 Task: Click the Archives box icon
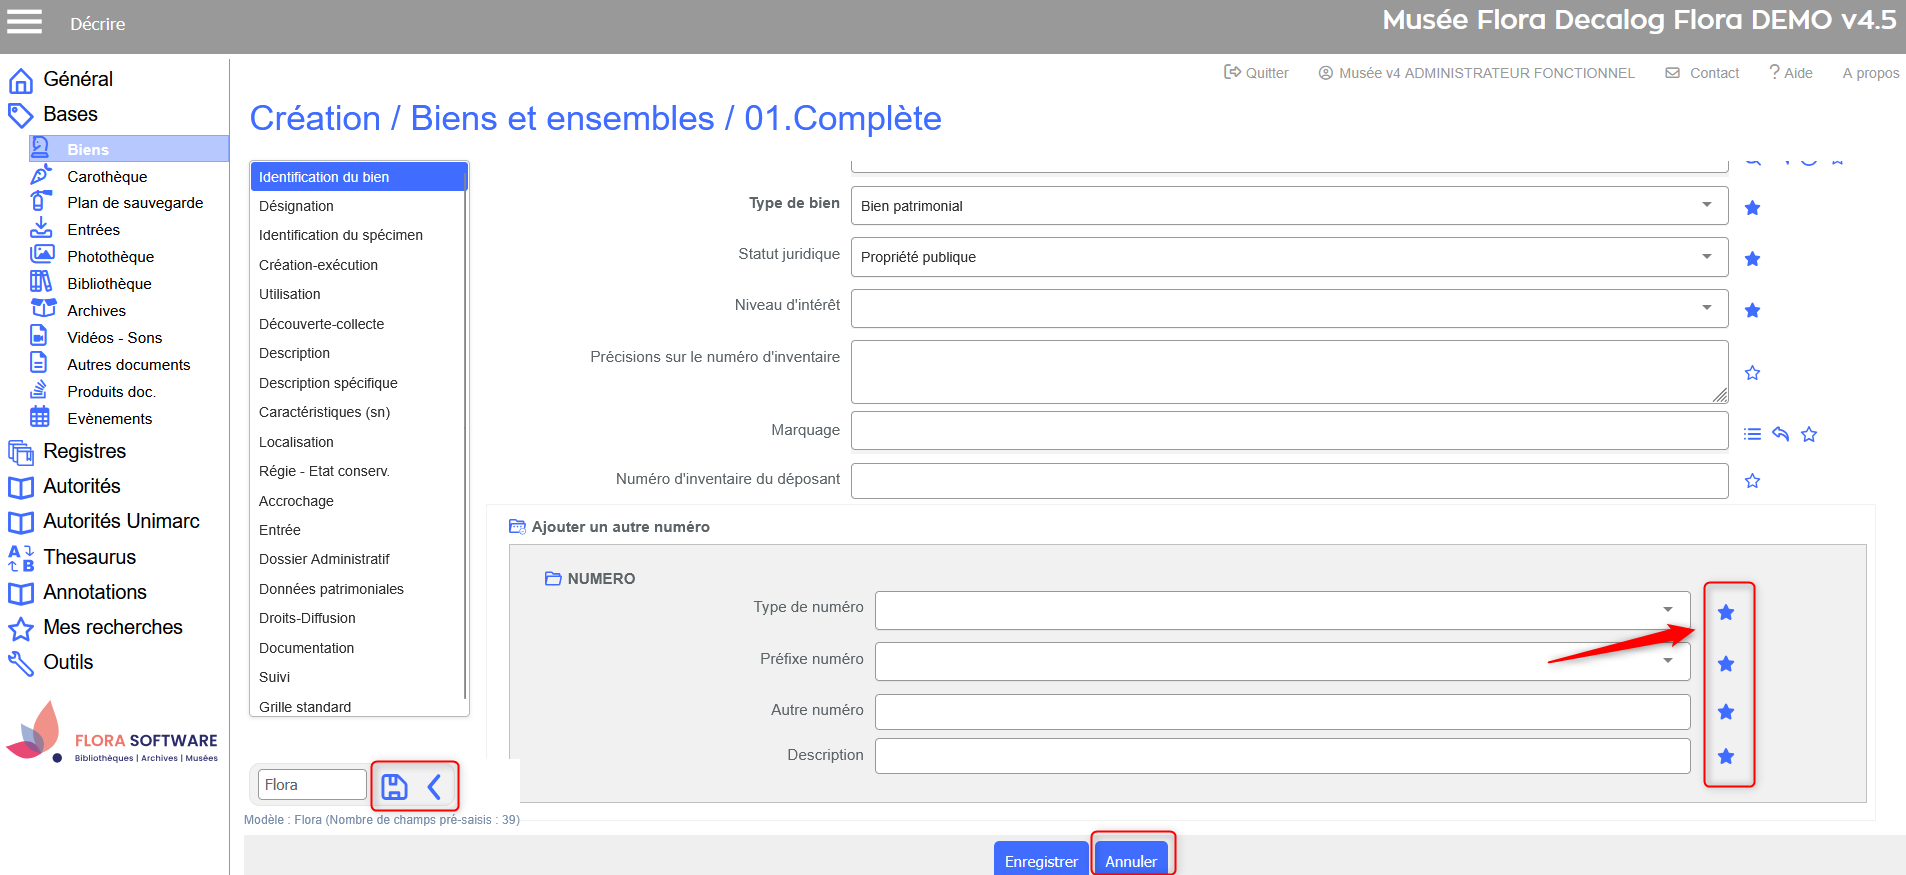(43, 308)
